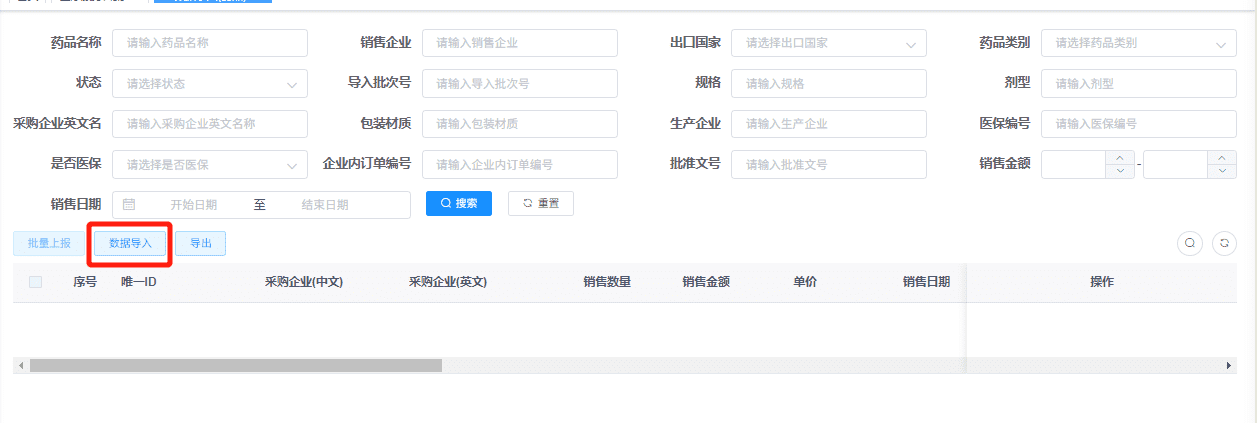The height and width of the screenshot is (423, 1257).
Task: Open the 是否医保 dropdown
Action: tap(210, 164)
